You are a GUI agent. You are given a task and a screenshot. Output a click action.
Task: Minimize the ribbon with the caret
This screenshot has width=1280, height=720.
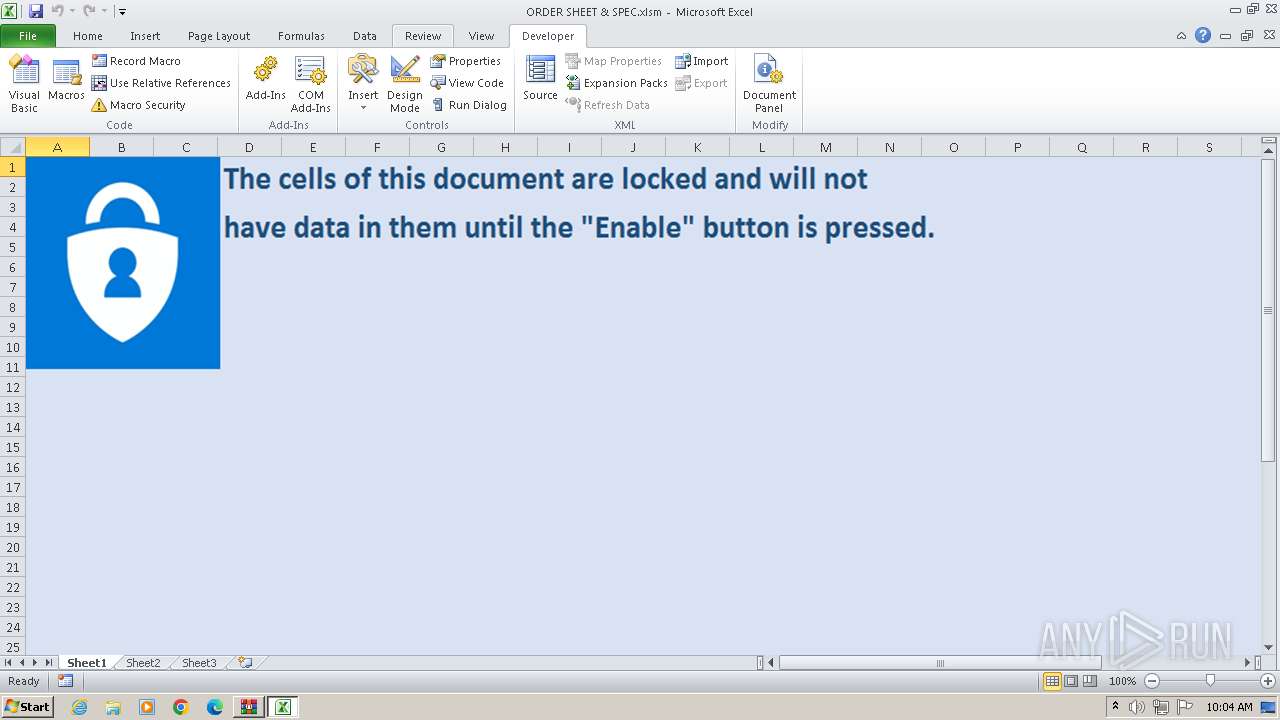tap(1182, 36)
